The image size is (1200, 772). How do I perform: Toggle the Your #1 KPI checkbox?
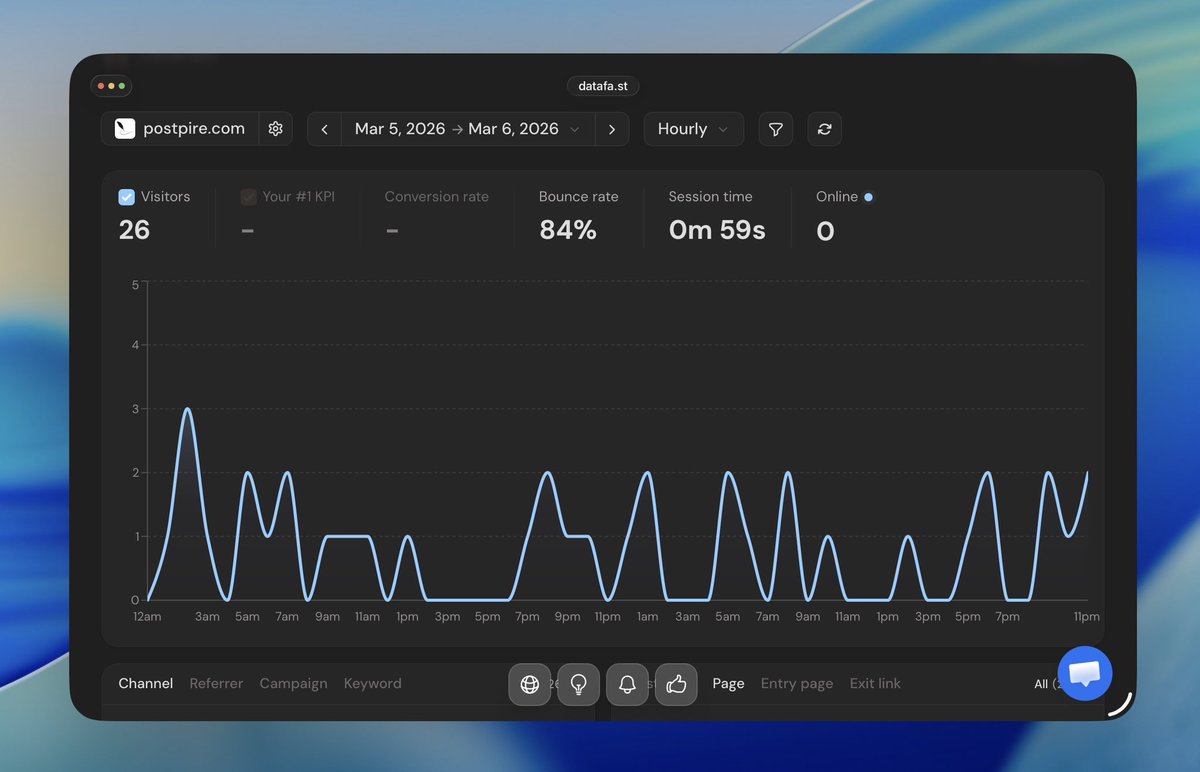249,197
